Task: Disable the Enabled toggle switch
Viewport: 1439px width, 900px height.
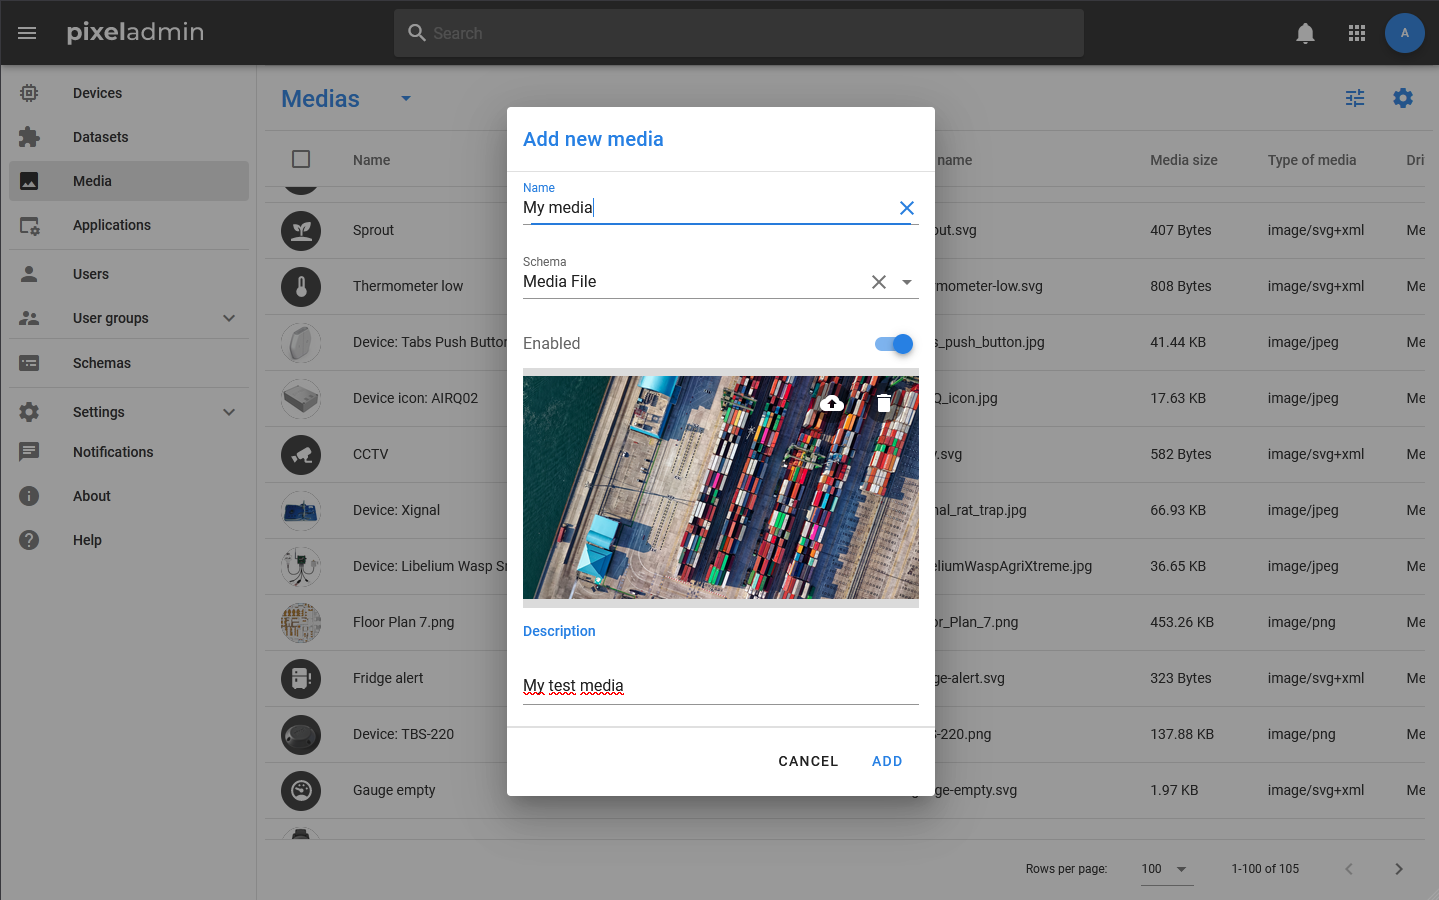Action: [x=894, y=344]
